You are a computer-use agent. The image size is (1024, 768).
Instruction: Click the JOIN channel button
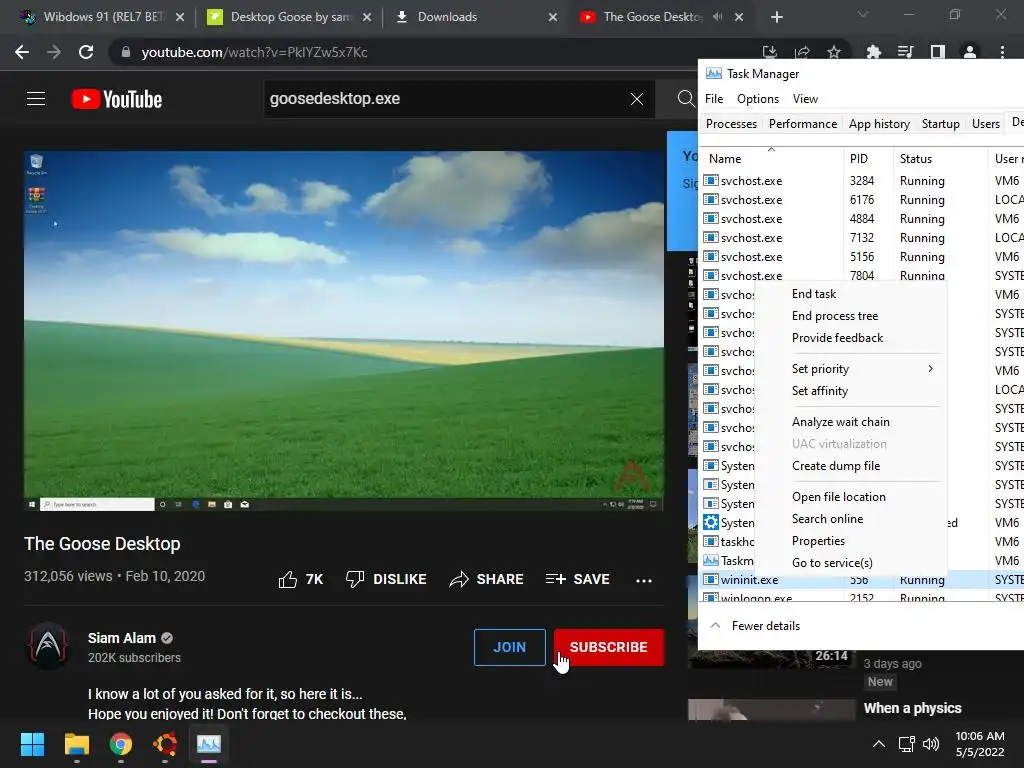509,647
